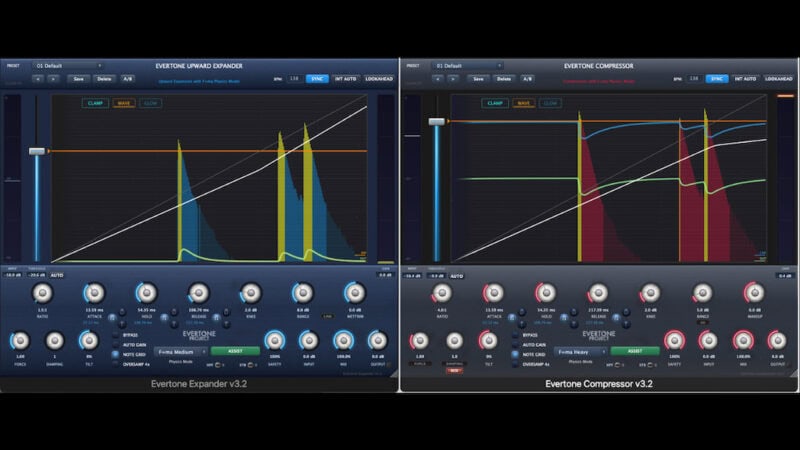The height and width of the screenshot is (450, 800).
Task: Click the Force knob in the Upward Expander
Action: (x=21, y=340)
